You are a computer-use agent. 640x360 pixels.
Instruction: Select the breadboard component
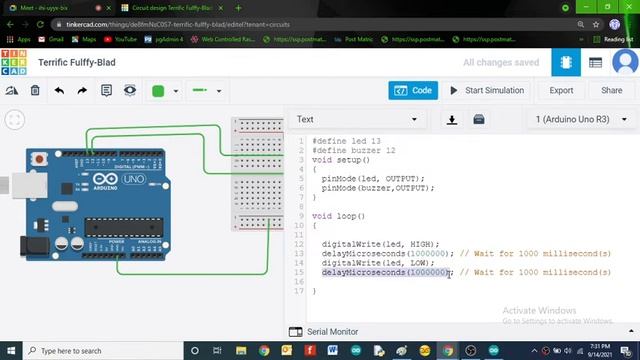(x=258, y=174)
